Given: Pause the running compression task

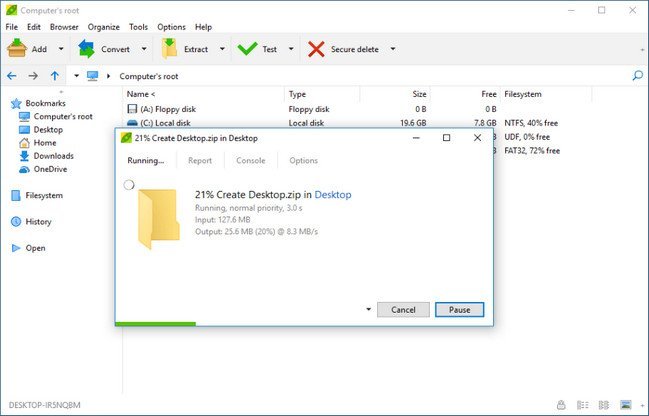Looking at the screenshot, I should (x=459, y=310).
